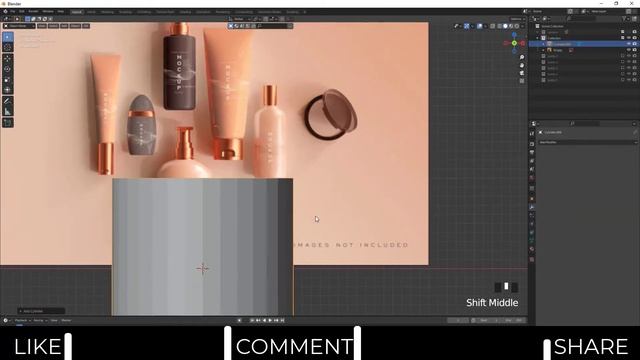
Task: Toggle viewport gizmo display button
Action: point(467,26)
